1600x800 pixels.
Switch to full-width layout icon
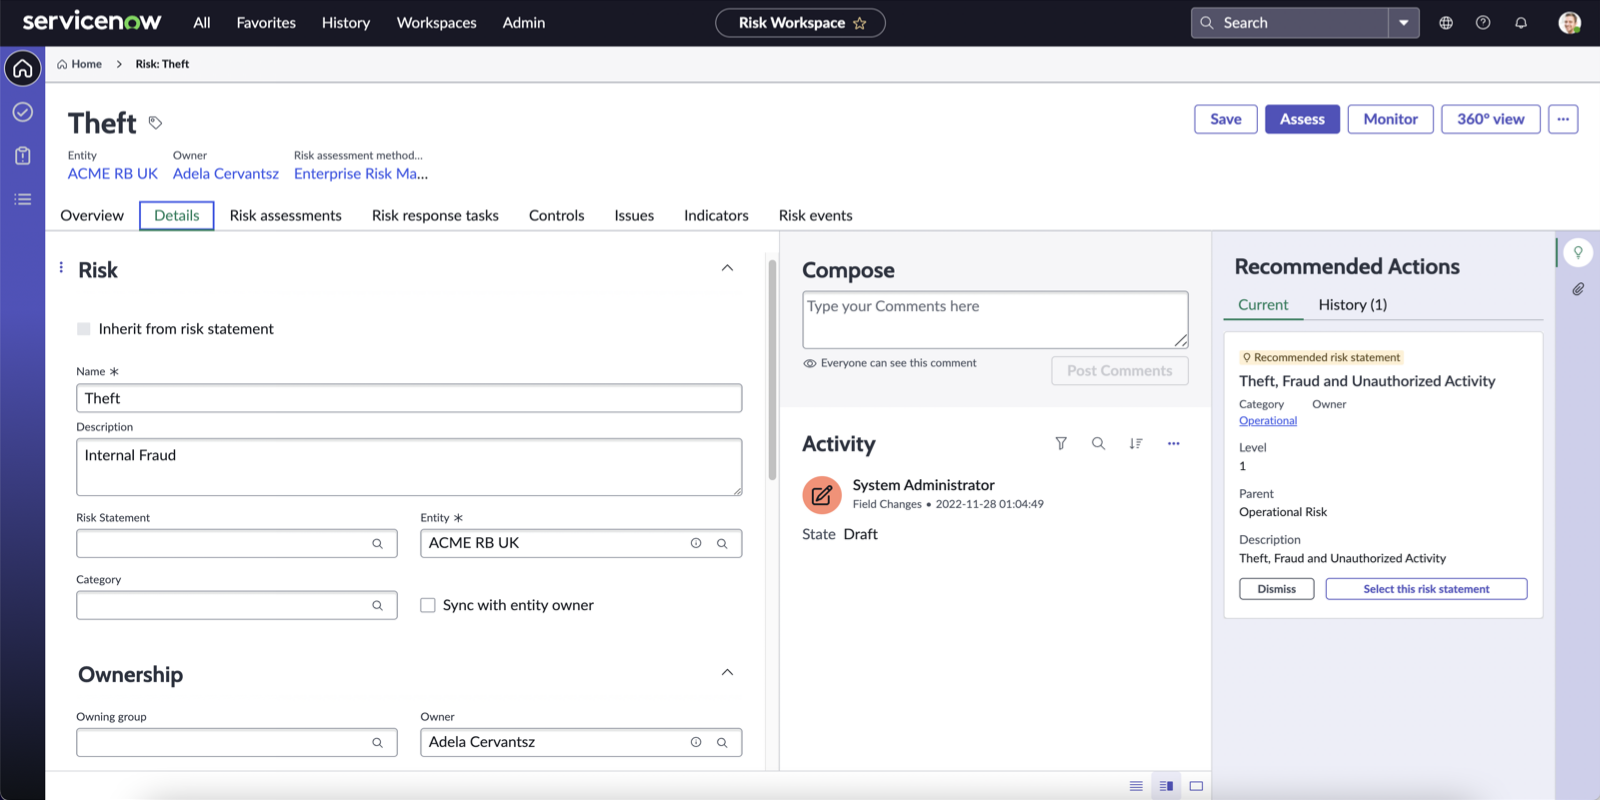pos(1196,786)
